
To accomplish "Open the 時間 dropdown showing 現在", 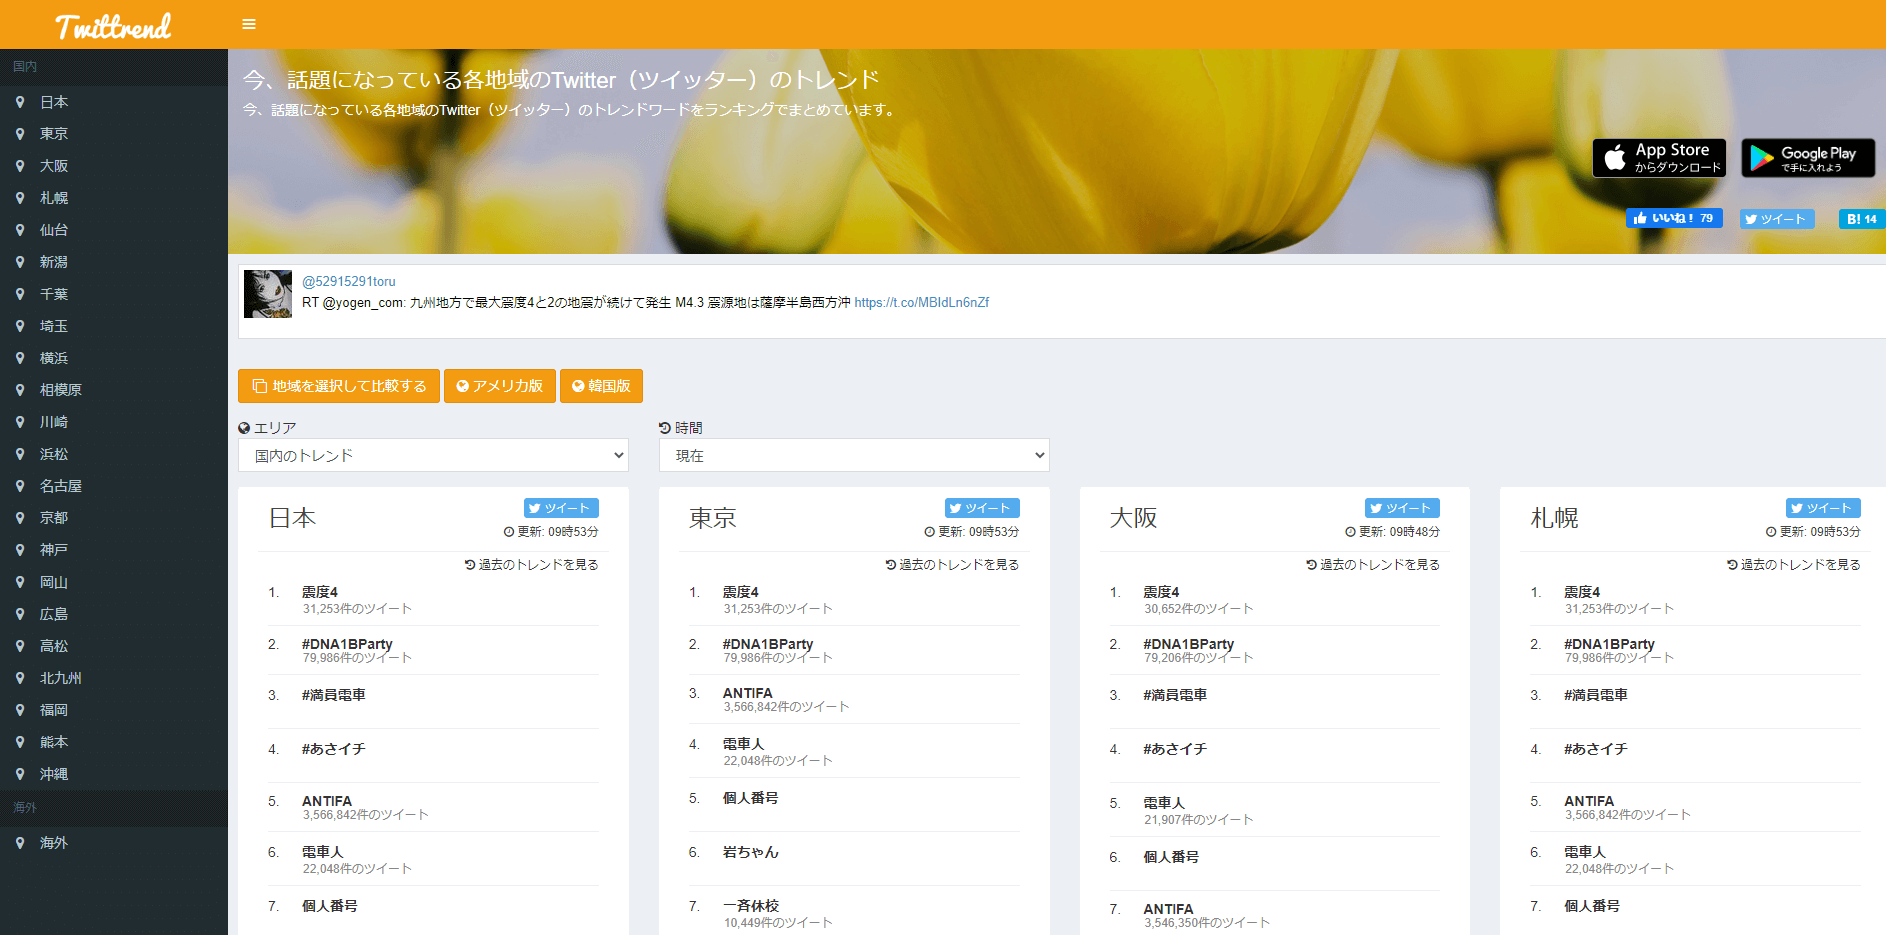I will (x=854, y=455).
